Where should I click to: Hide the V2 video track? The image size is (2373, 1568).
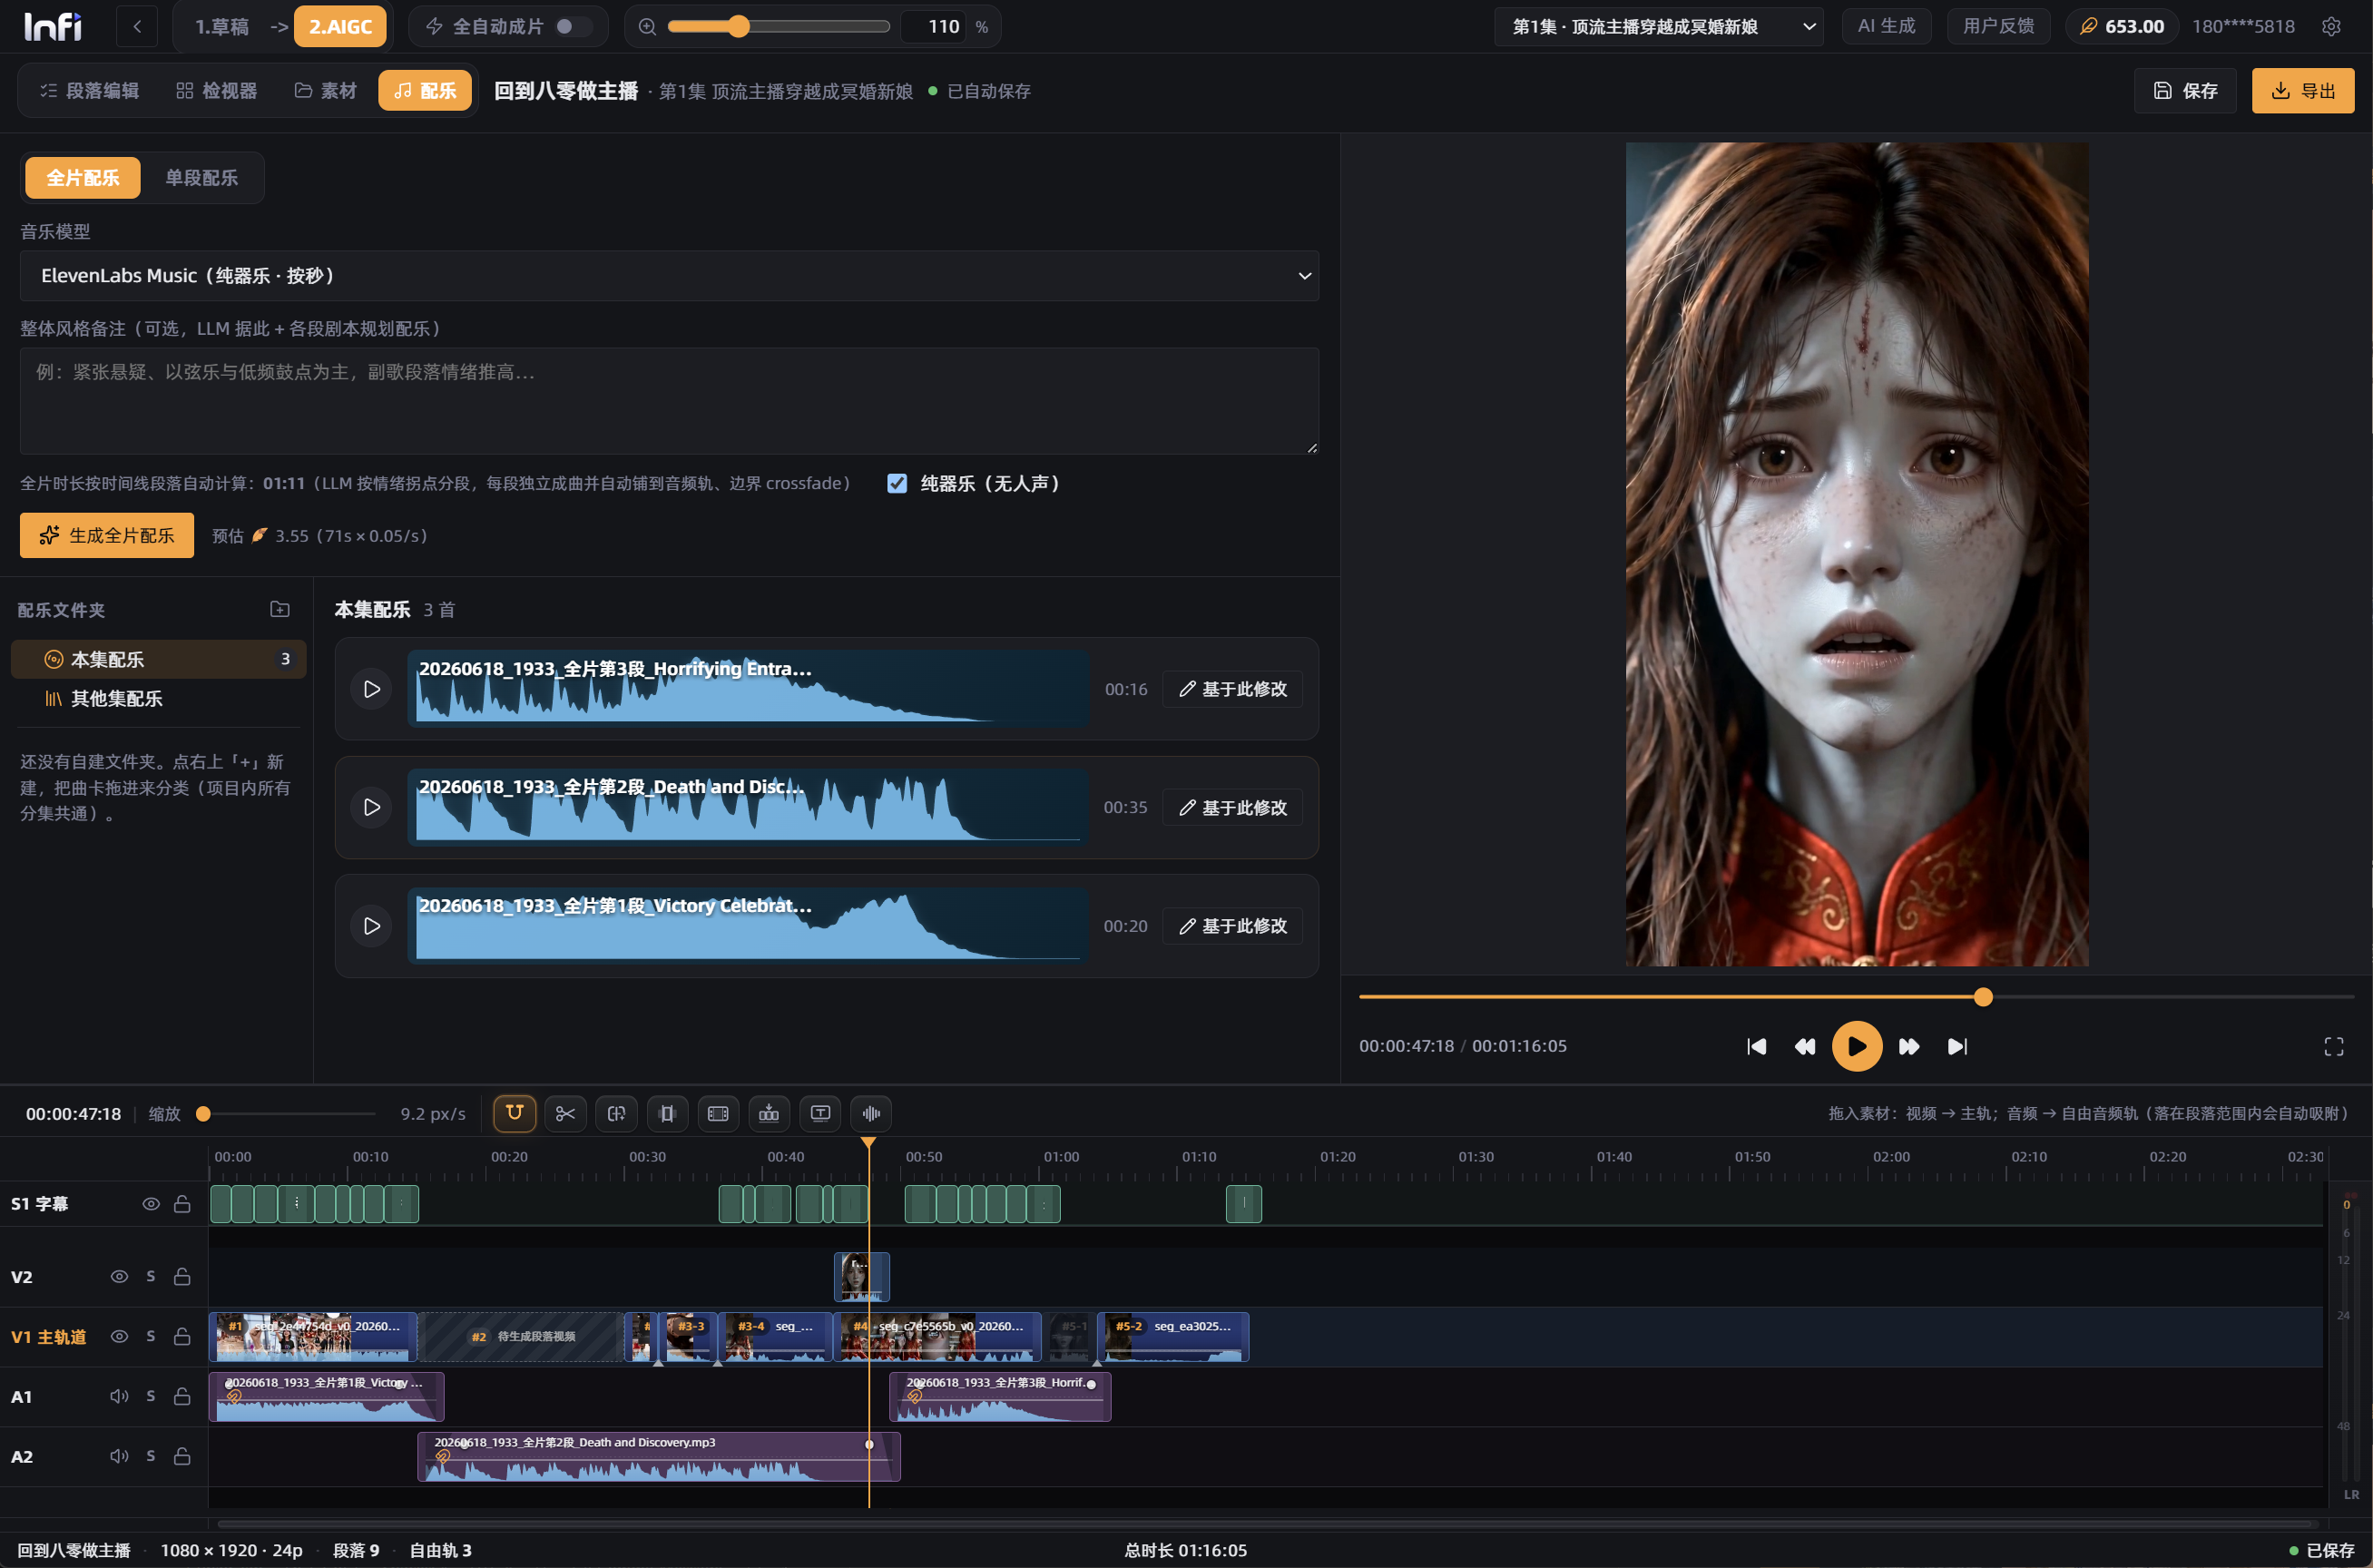tap(119, 1276)
